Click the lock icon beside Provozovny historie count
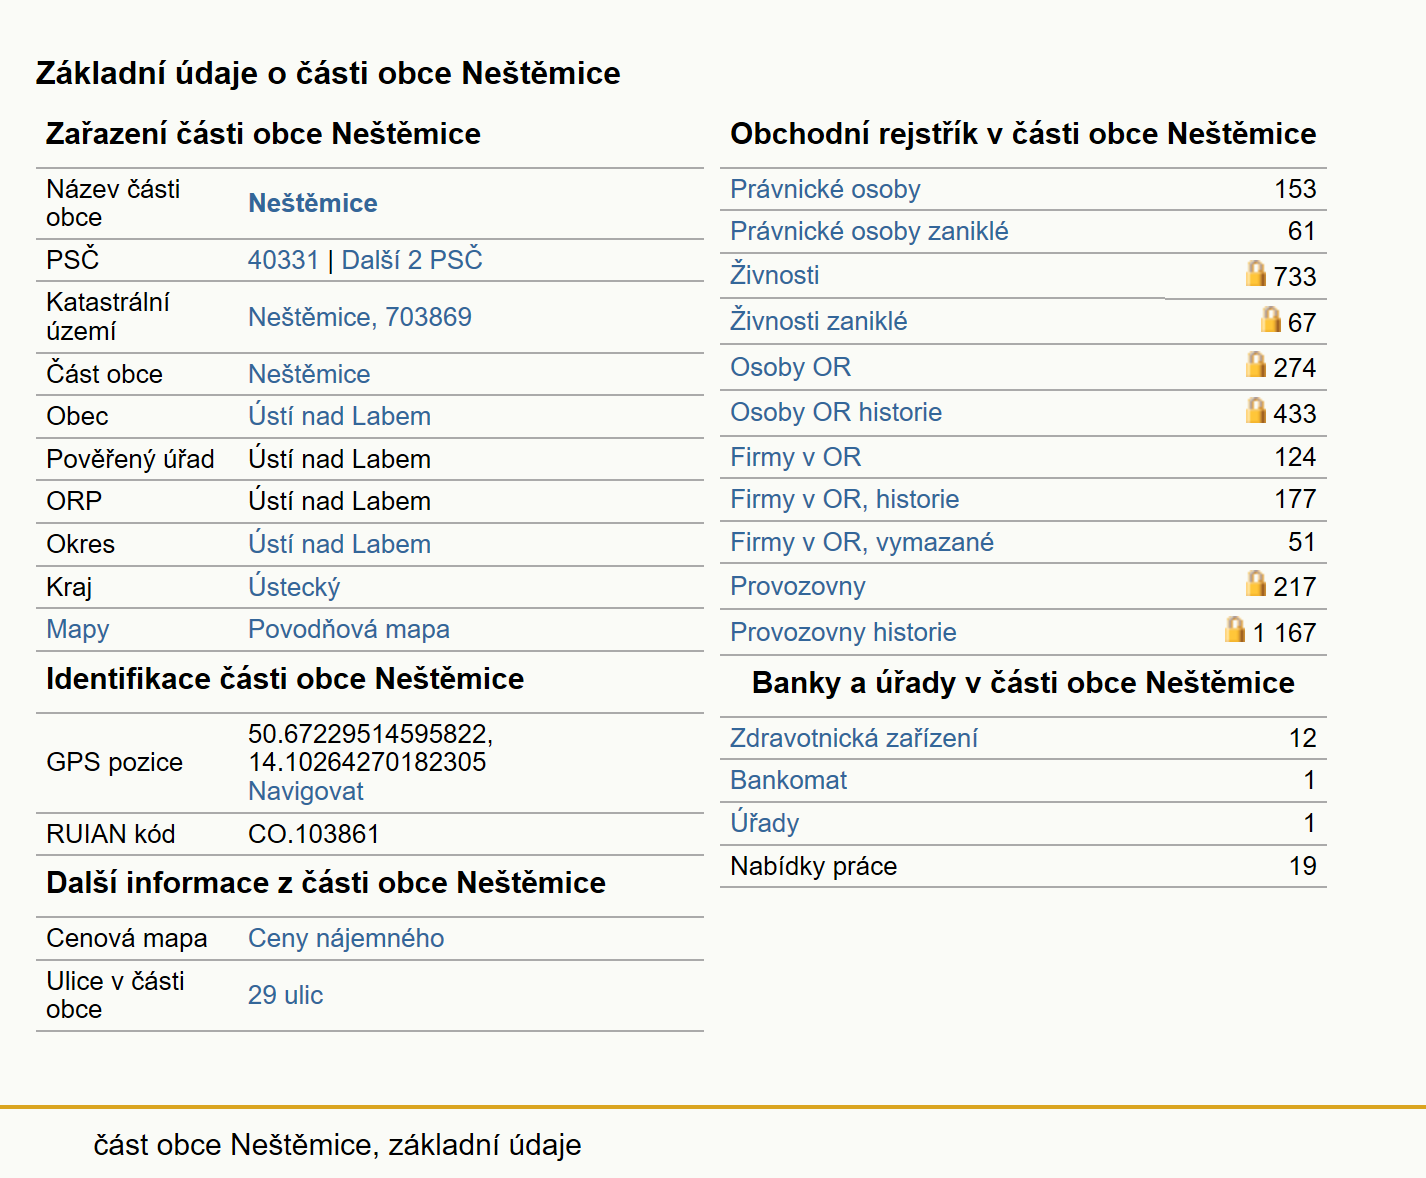 (1235, 629)
